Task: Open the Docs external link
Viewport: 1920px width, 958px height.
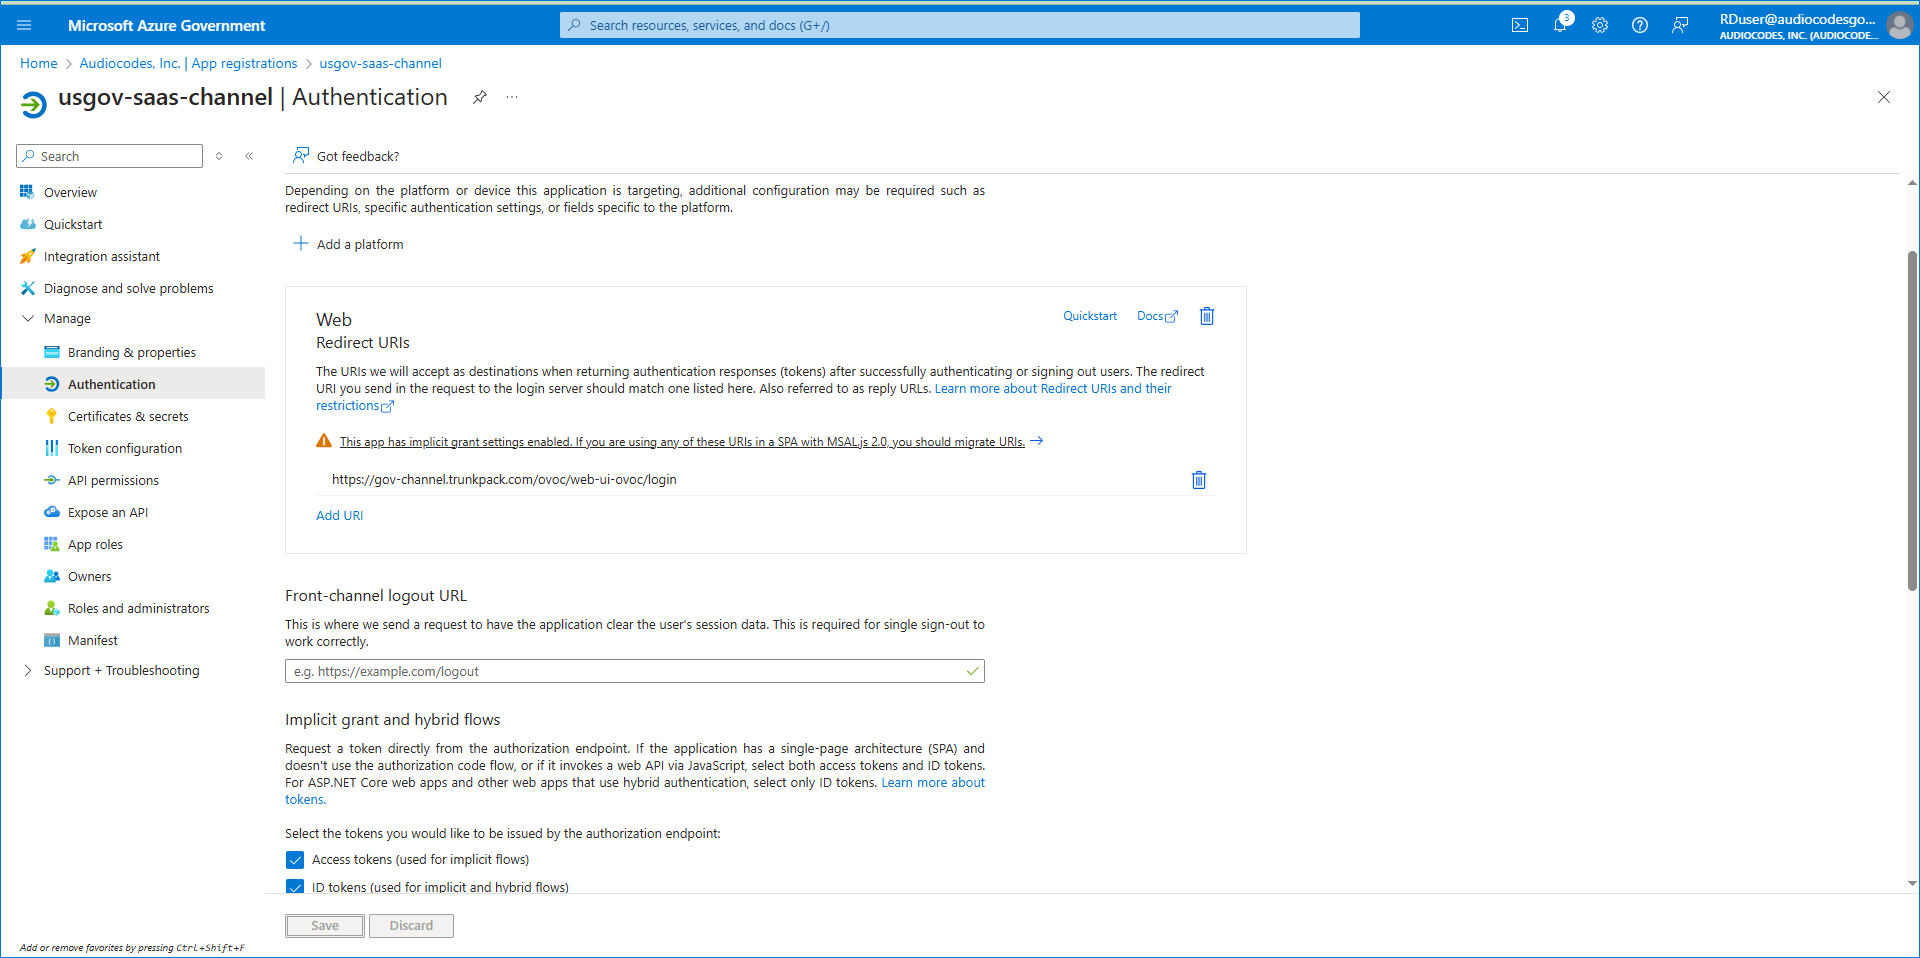Action: click(1158, 316)
